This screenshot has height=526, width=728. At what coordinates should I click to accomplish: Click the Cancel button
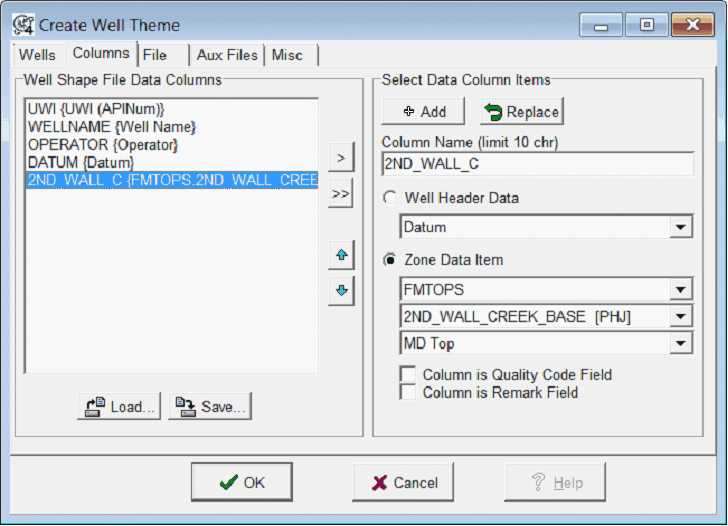(404, 482)
